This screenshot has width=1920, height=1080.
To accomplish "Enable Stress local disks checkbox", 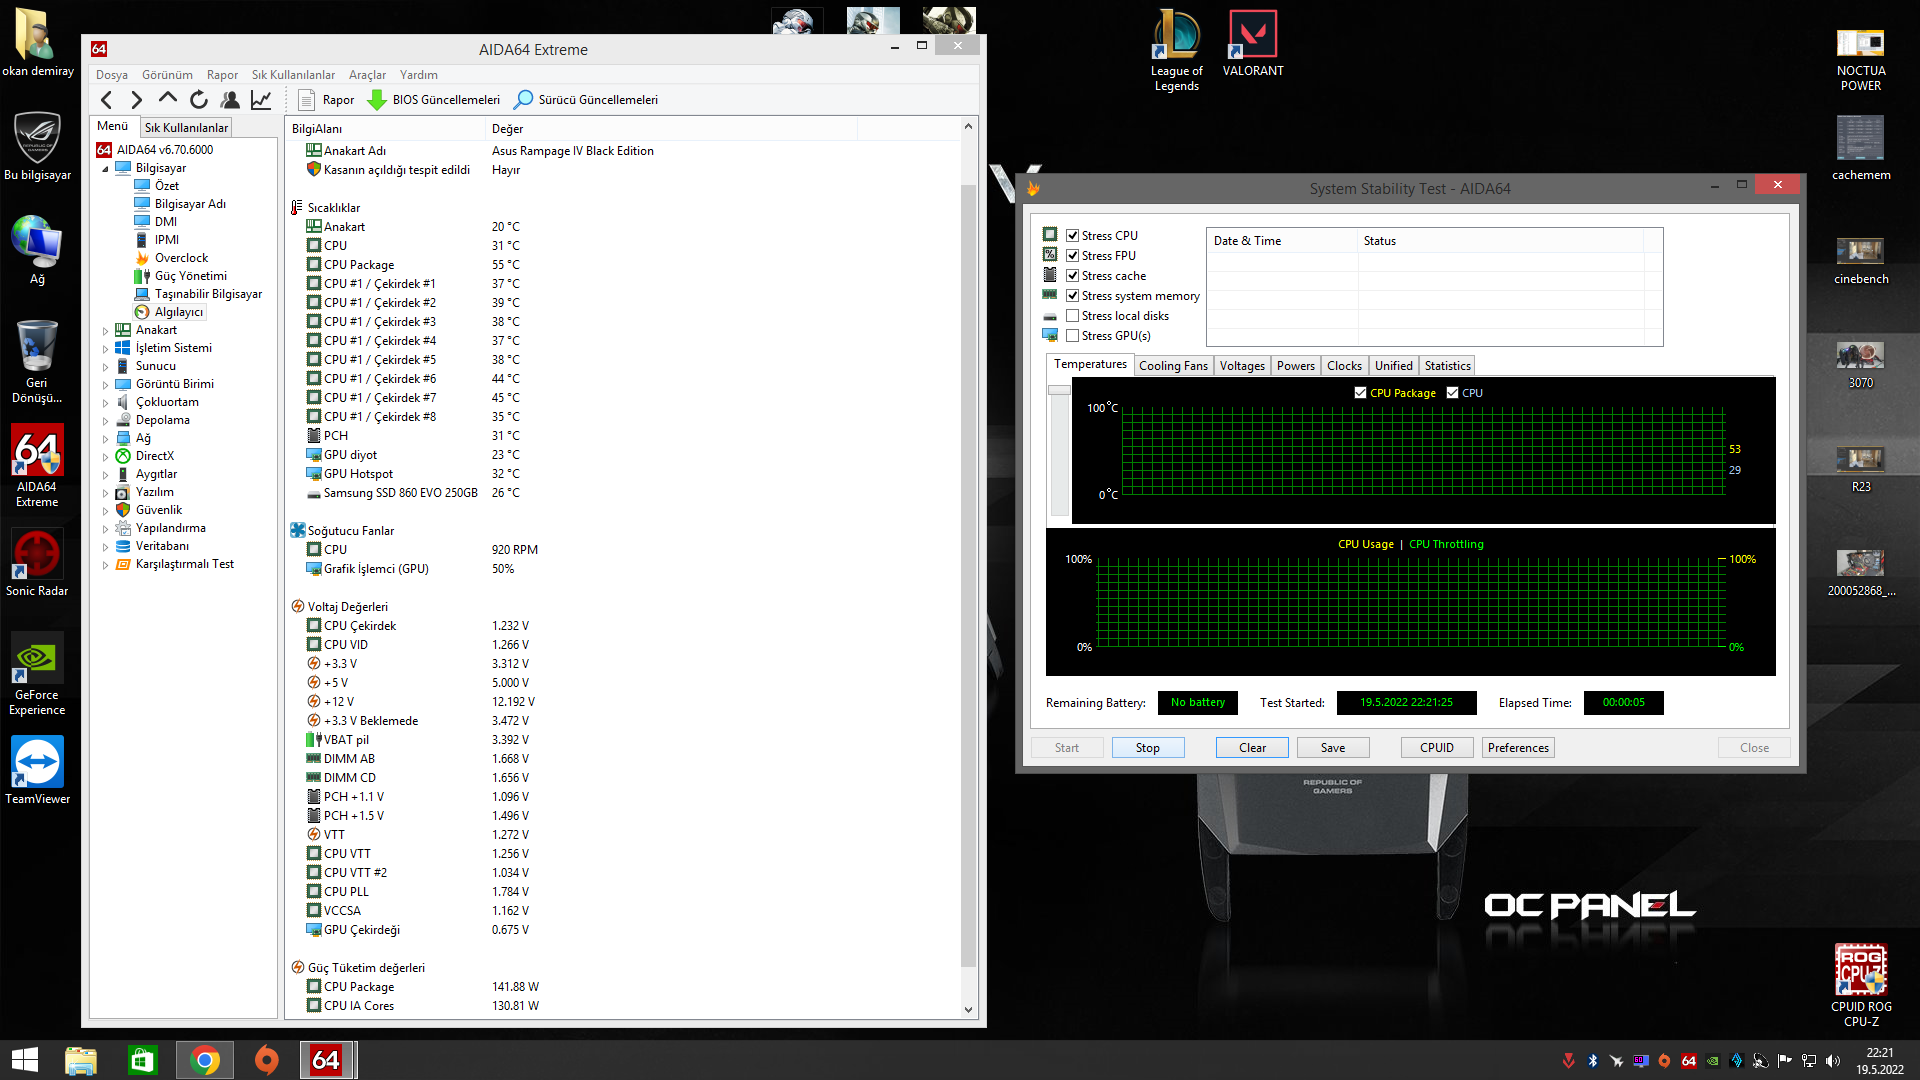I will pyautogui.click(x=1072, y=316).
